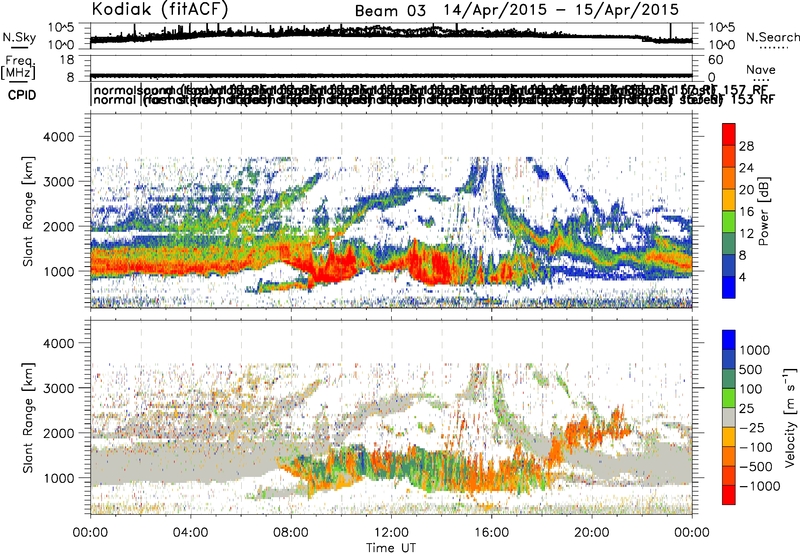Screen dimensions: 800x554
Task: Click the 'Time UT' x-axis title
Action: point(390,548)
